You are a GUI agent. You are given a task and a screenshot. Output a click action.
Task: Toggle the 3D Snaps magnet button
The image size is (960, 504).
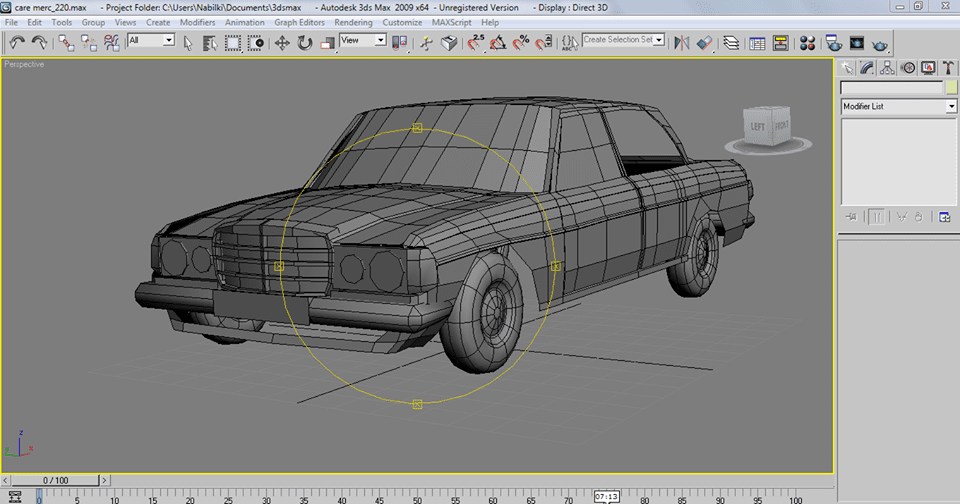(474, 42)
